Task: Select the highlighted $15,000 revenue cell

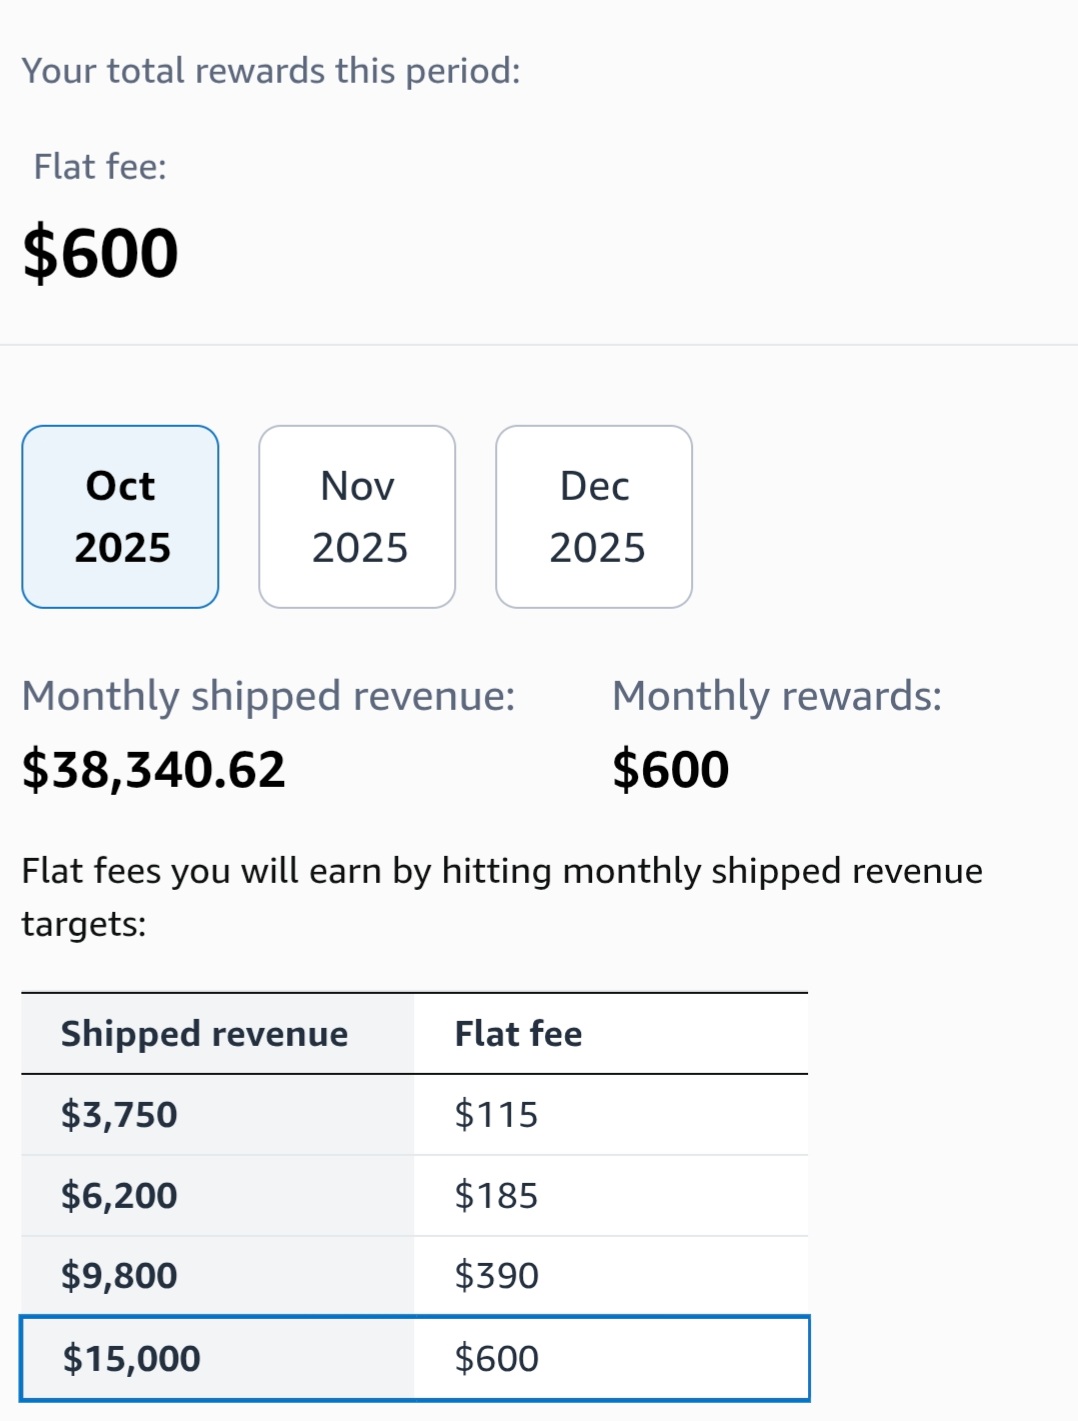Action: point(131,1359)
